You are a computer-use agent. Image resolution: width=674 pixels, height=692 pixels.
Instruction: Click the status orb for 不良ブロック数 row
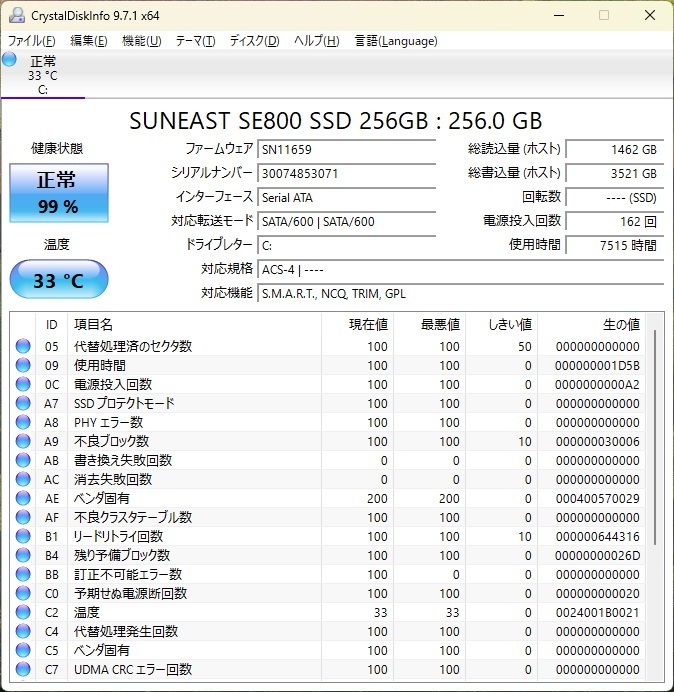tap(23, 441)
